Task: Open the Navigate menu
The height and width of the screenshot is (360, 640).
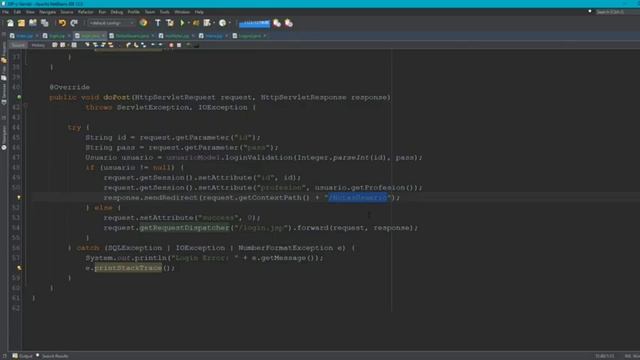Action: (47, 12)
